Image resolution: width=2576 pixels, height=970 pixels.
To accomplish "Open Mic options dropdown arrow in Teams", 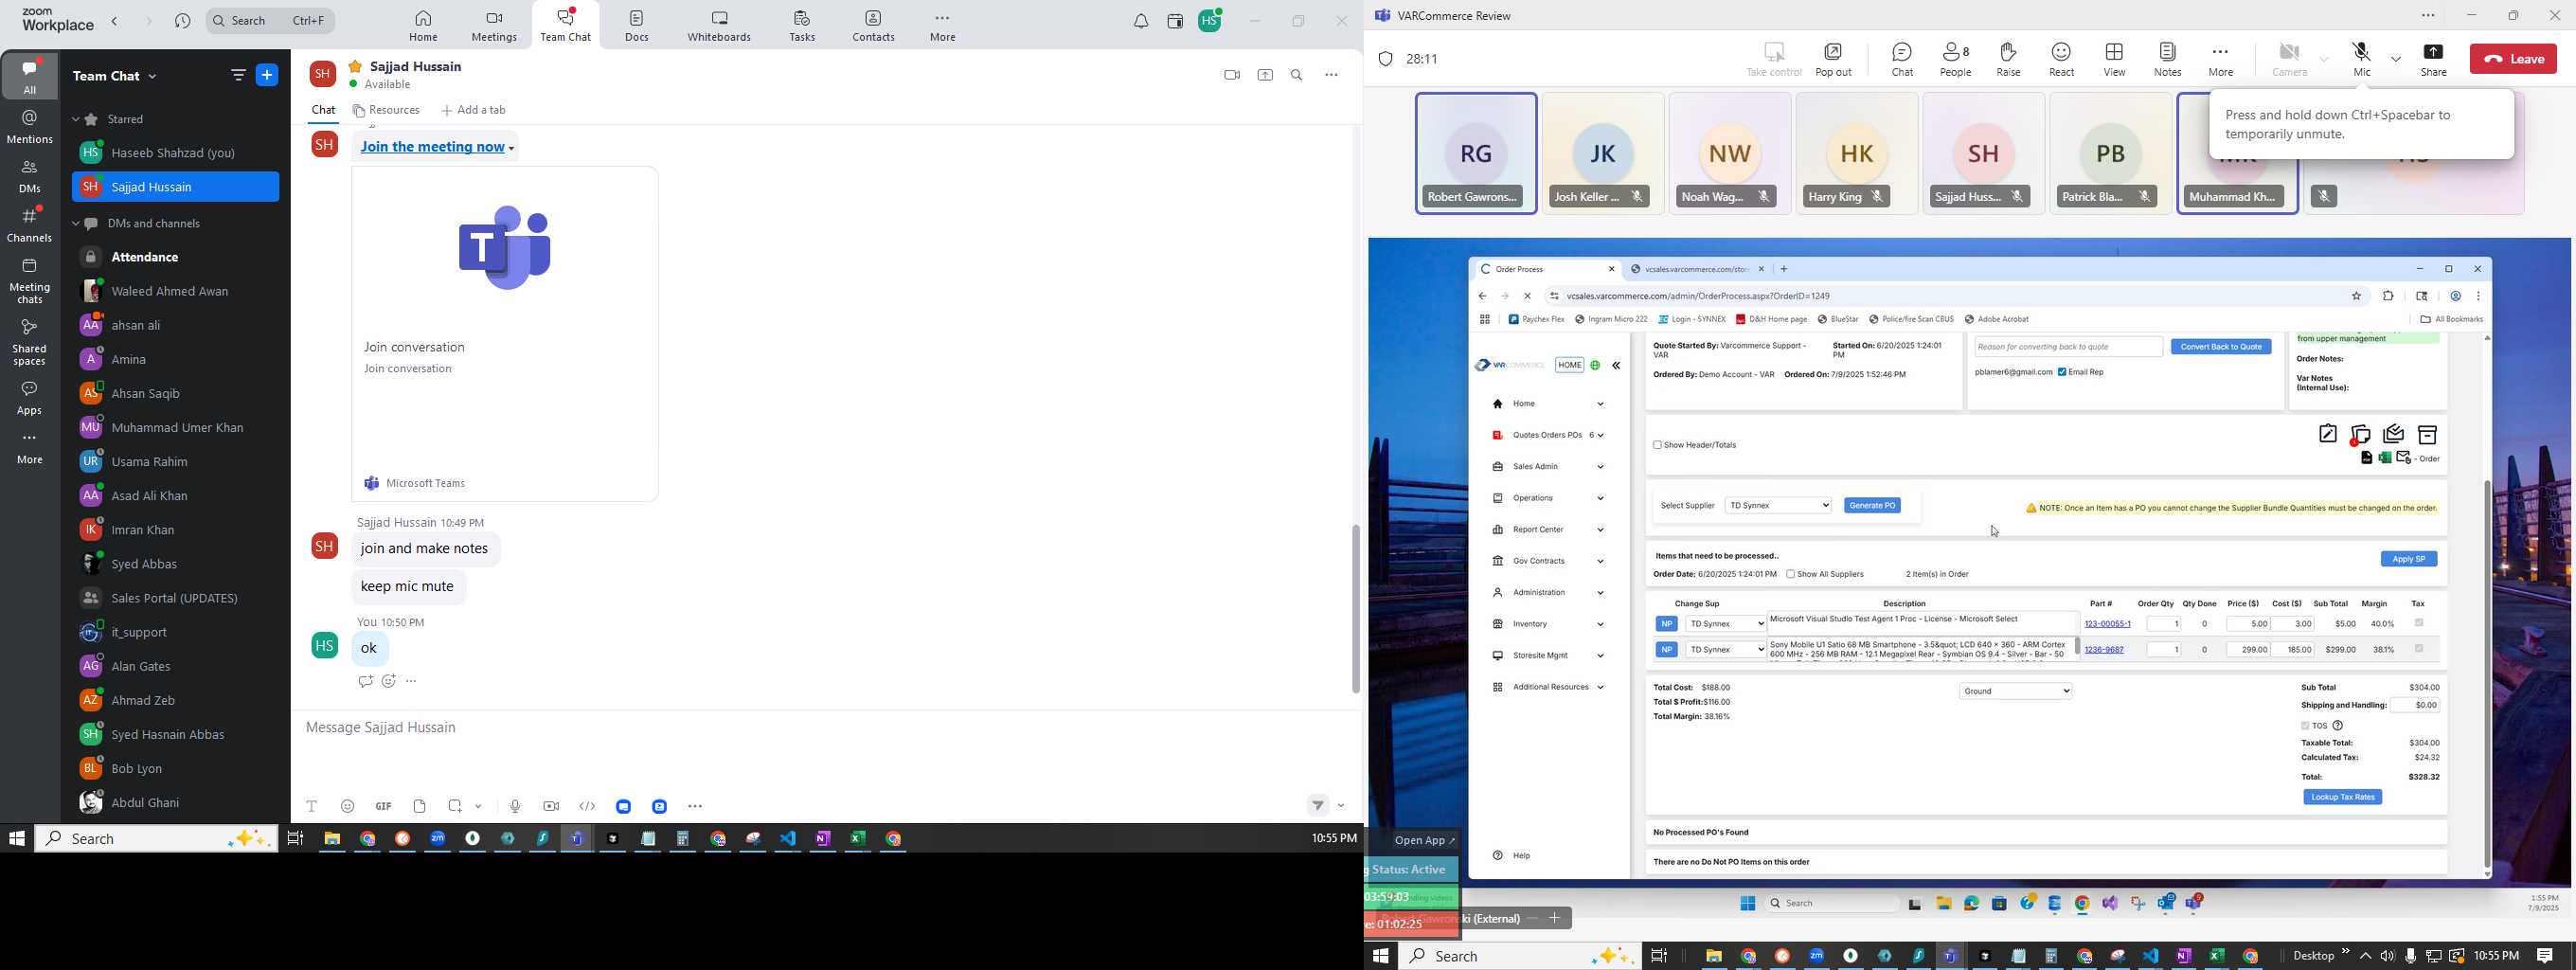I will click(2396, 59).
